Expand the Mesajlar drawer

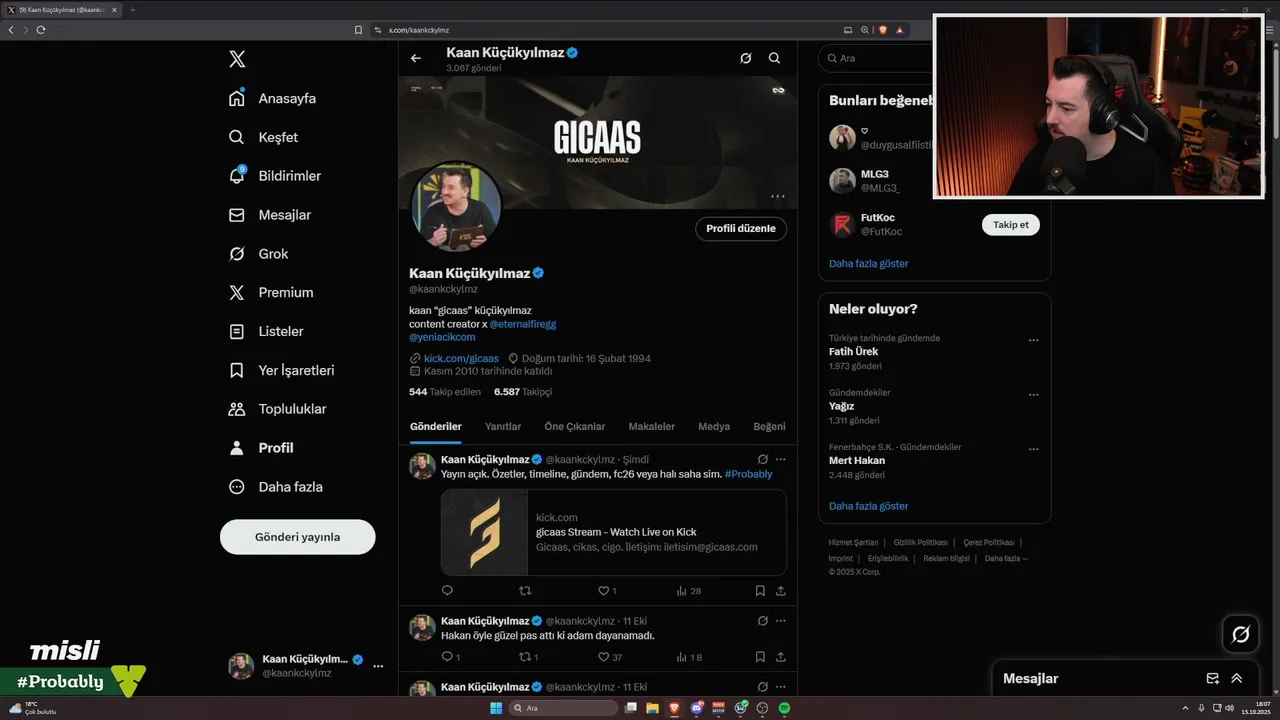click(1237, 678)
